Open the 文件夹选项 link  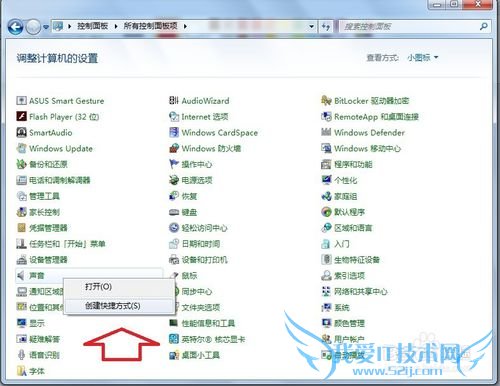[201, 307]
